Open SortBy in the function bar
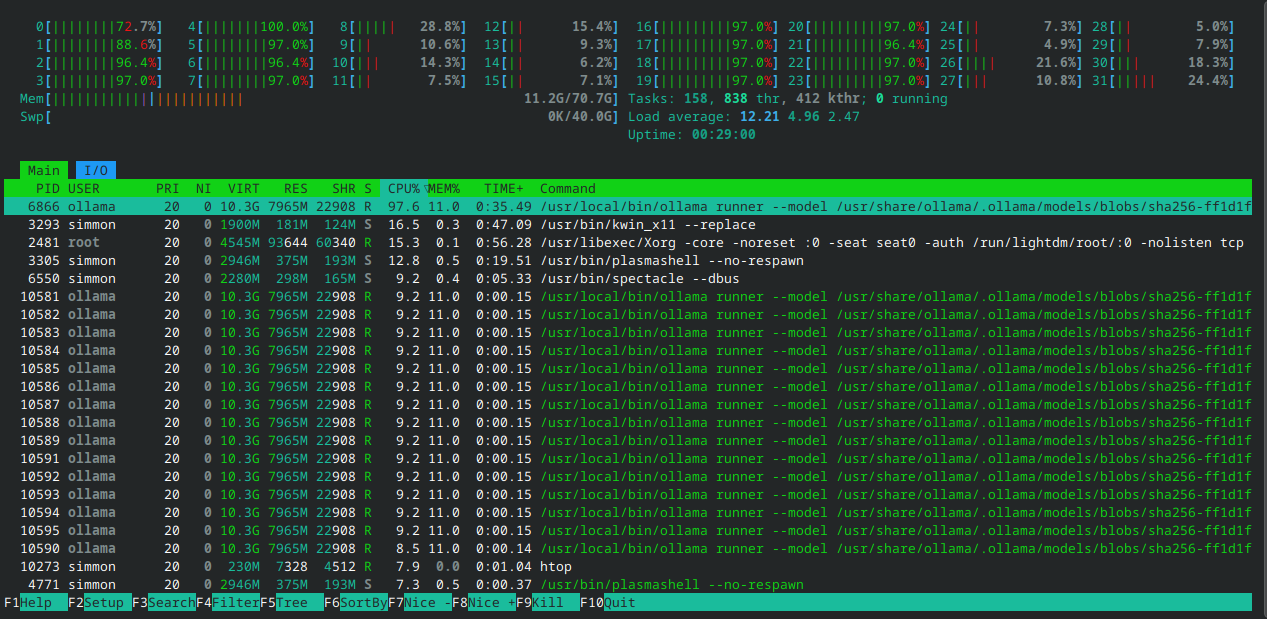This screenshot has width=1267, height=619. [x=356, y=603]
